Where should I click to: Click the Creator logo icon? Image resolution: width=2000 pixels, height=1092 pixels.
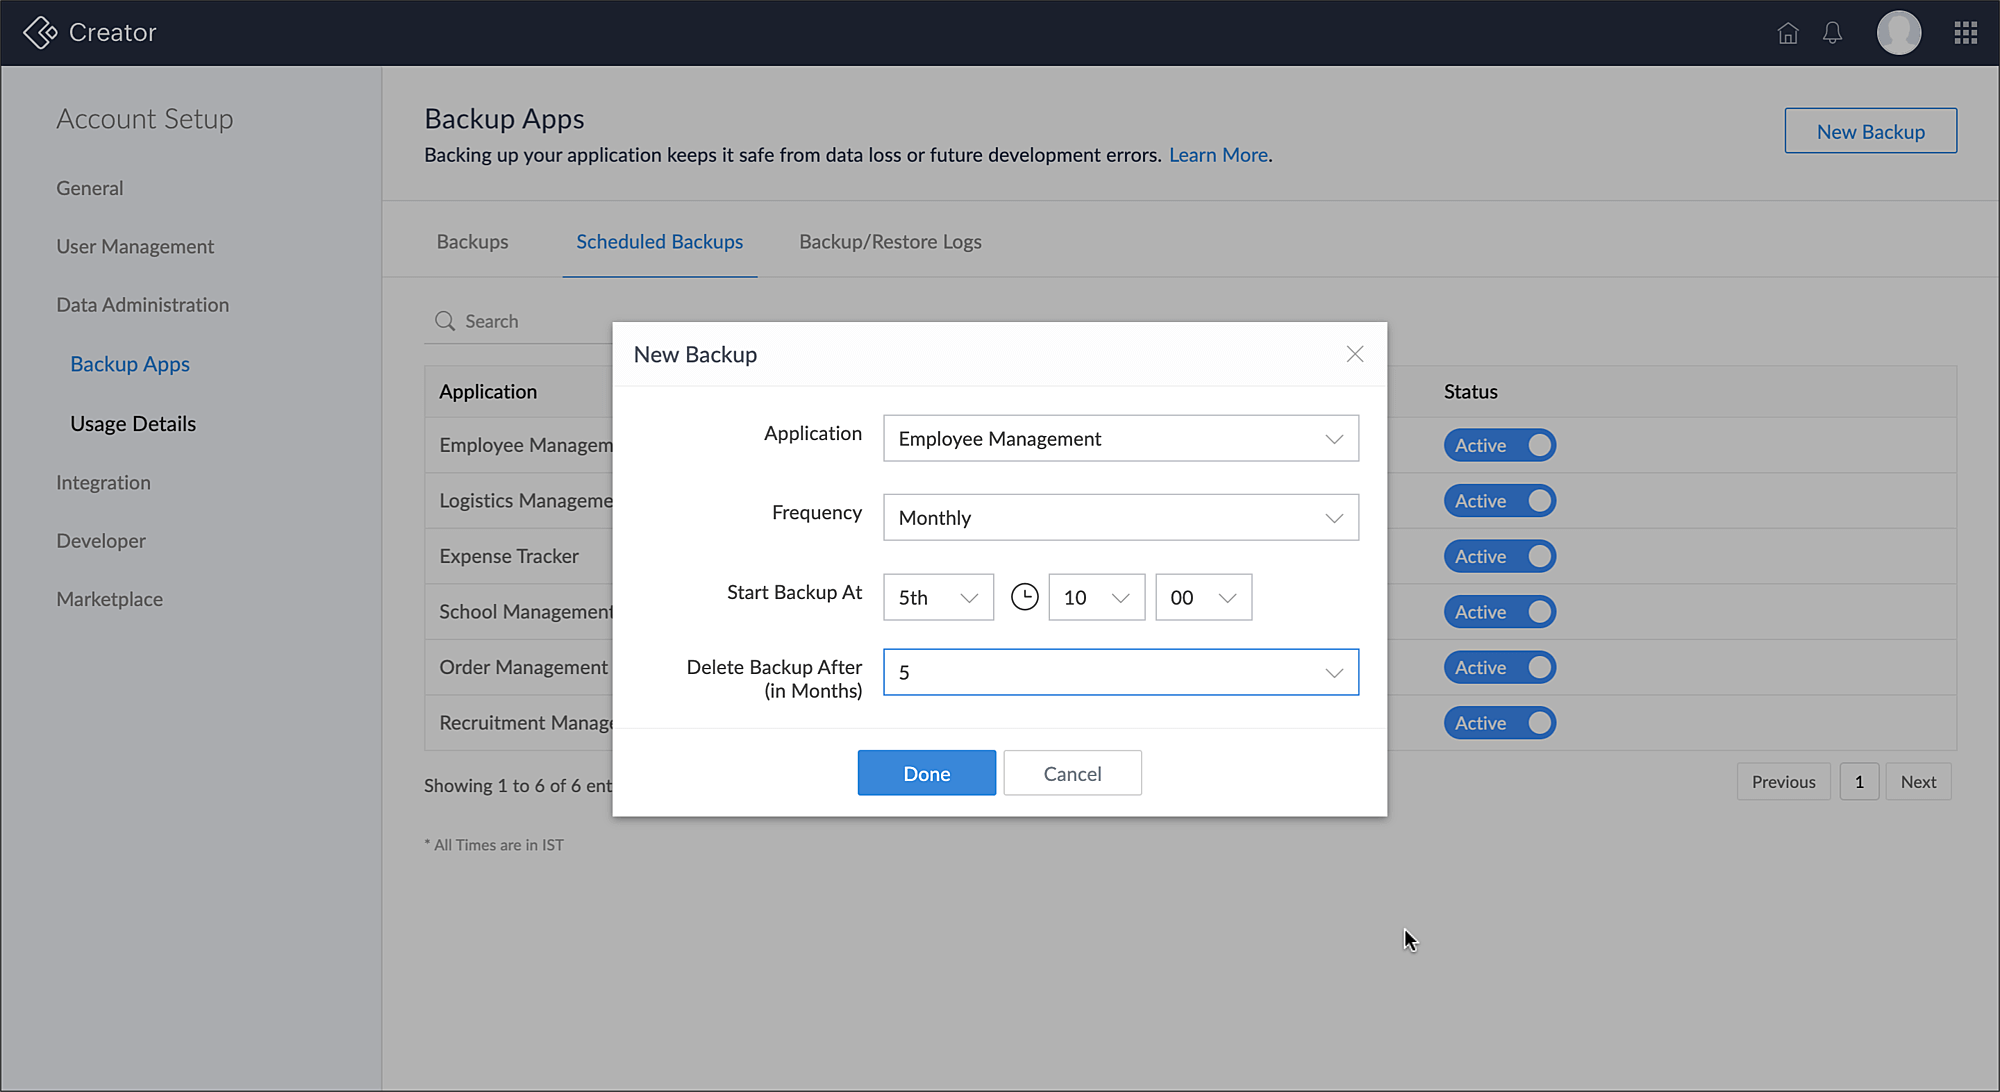click(x=40, y=32)
